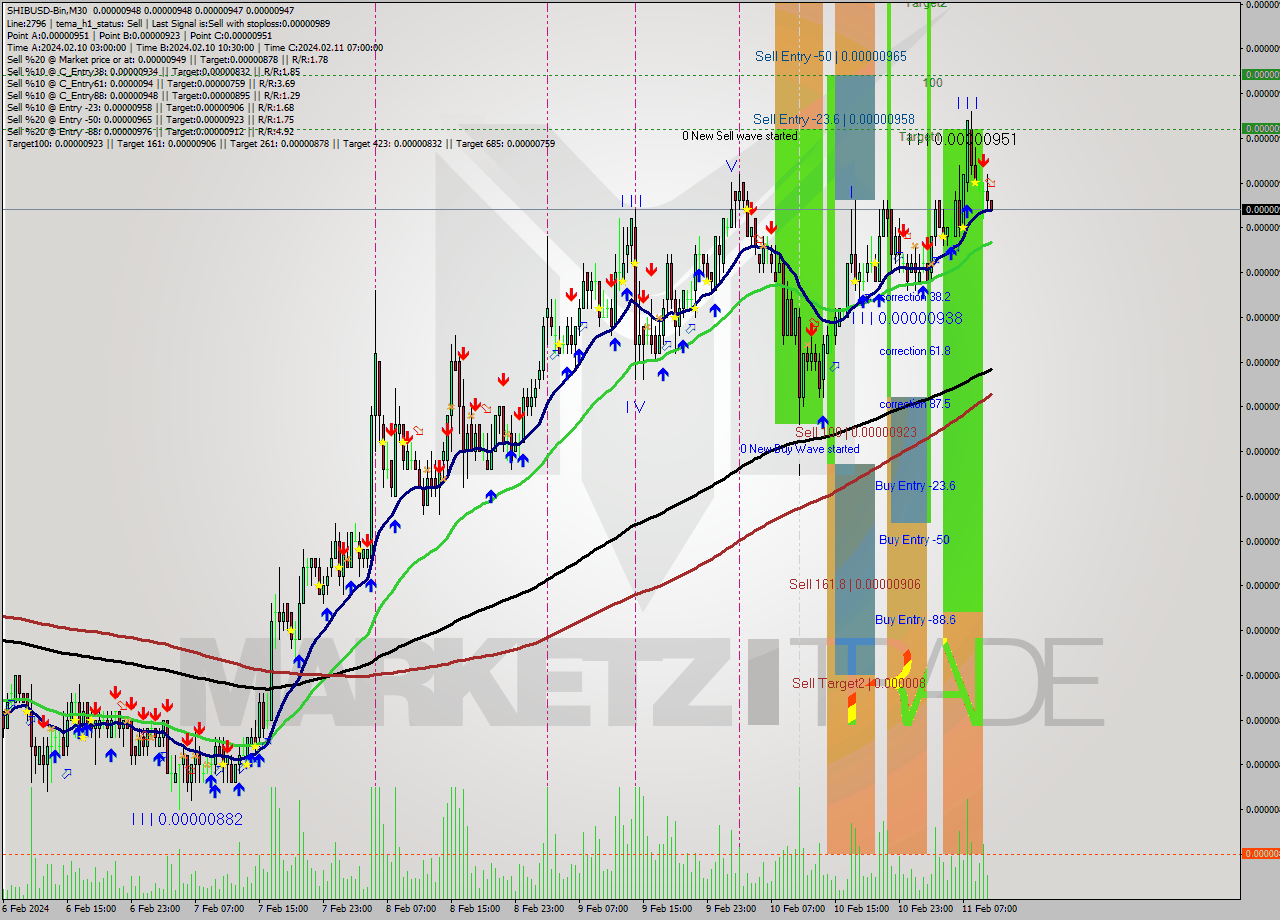1280x920 pixels.
Task: Click the '9 Feb 07:00' time axis label
Action: (x=603, y=909)
